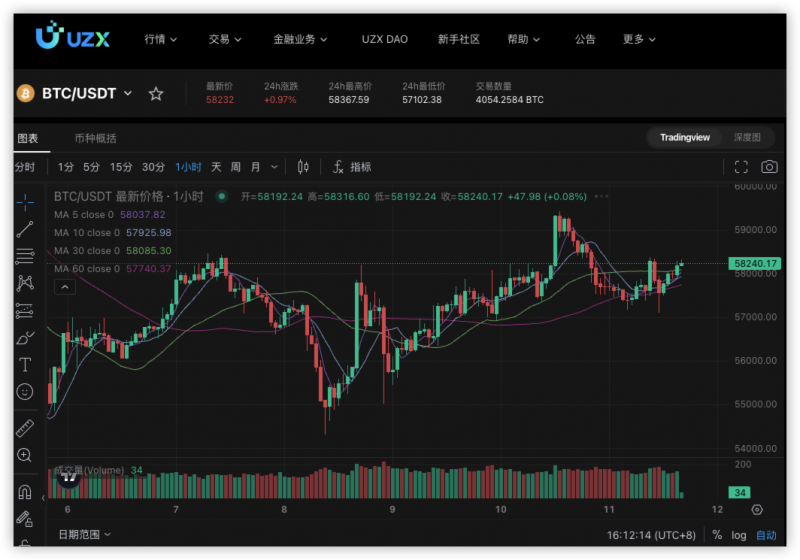This screenshot has width=800, height=560.
Task: Click the 成交量 Volume indicator legend
Action: pos(98,470)
